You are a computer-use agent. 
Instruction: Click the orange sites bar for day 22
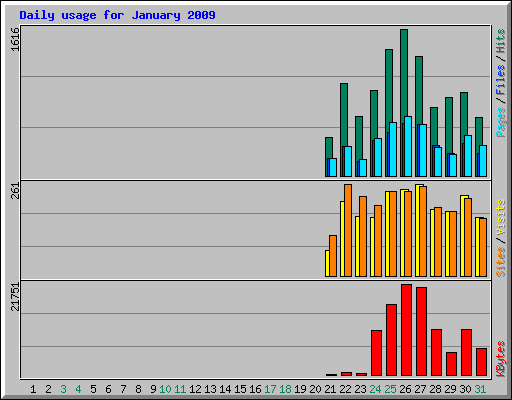point(348,230)
